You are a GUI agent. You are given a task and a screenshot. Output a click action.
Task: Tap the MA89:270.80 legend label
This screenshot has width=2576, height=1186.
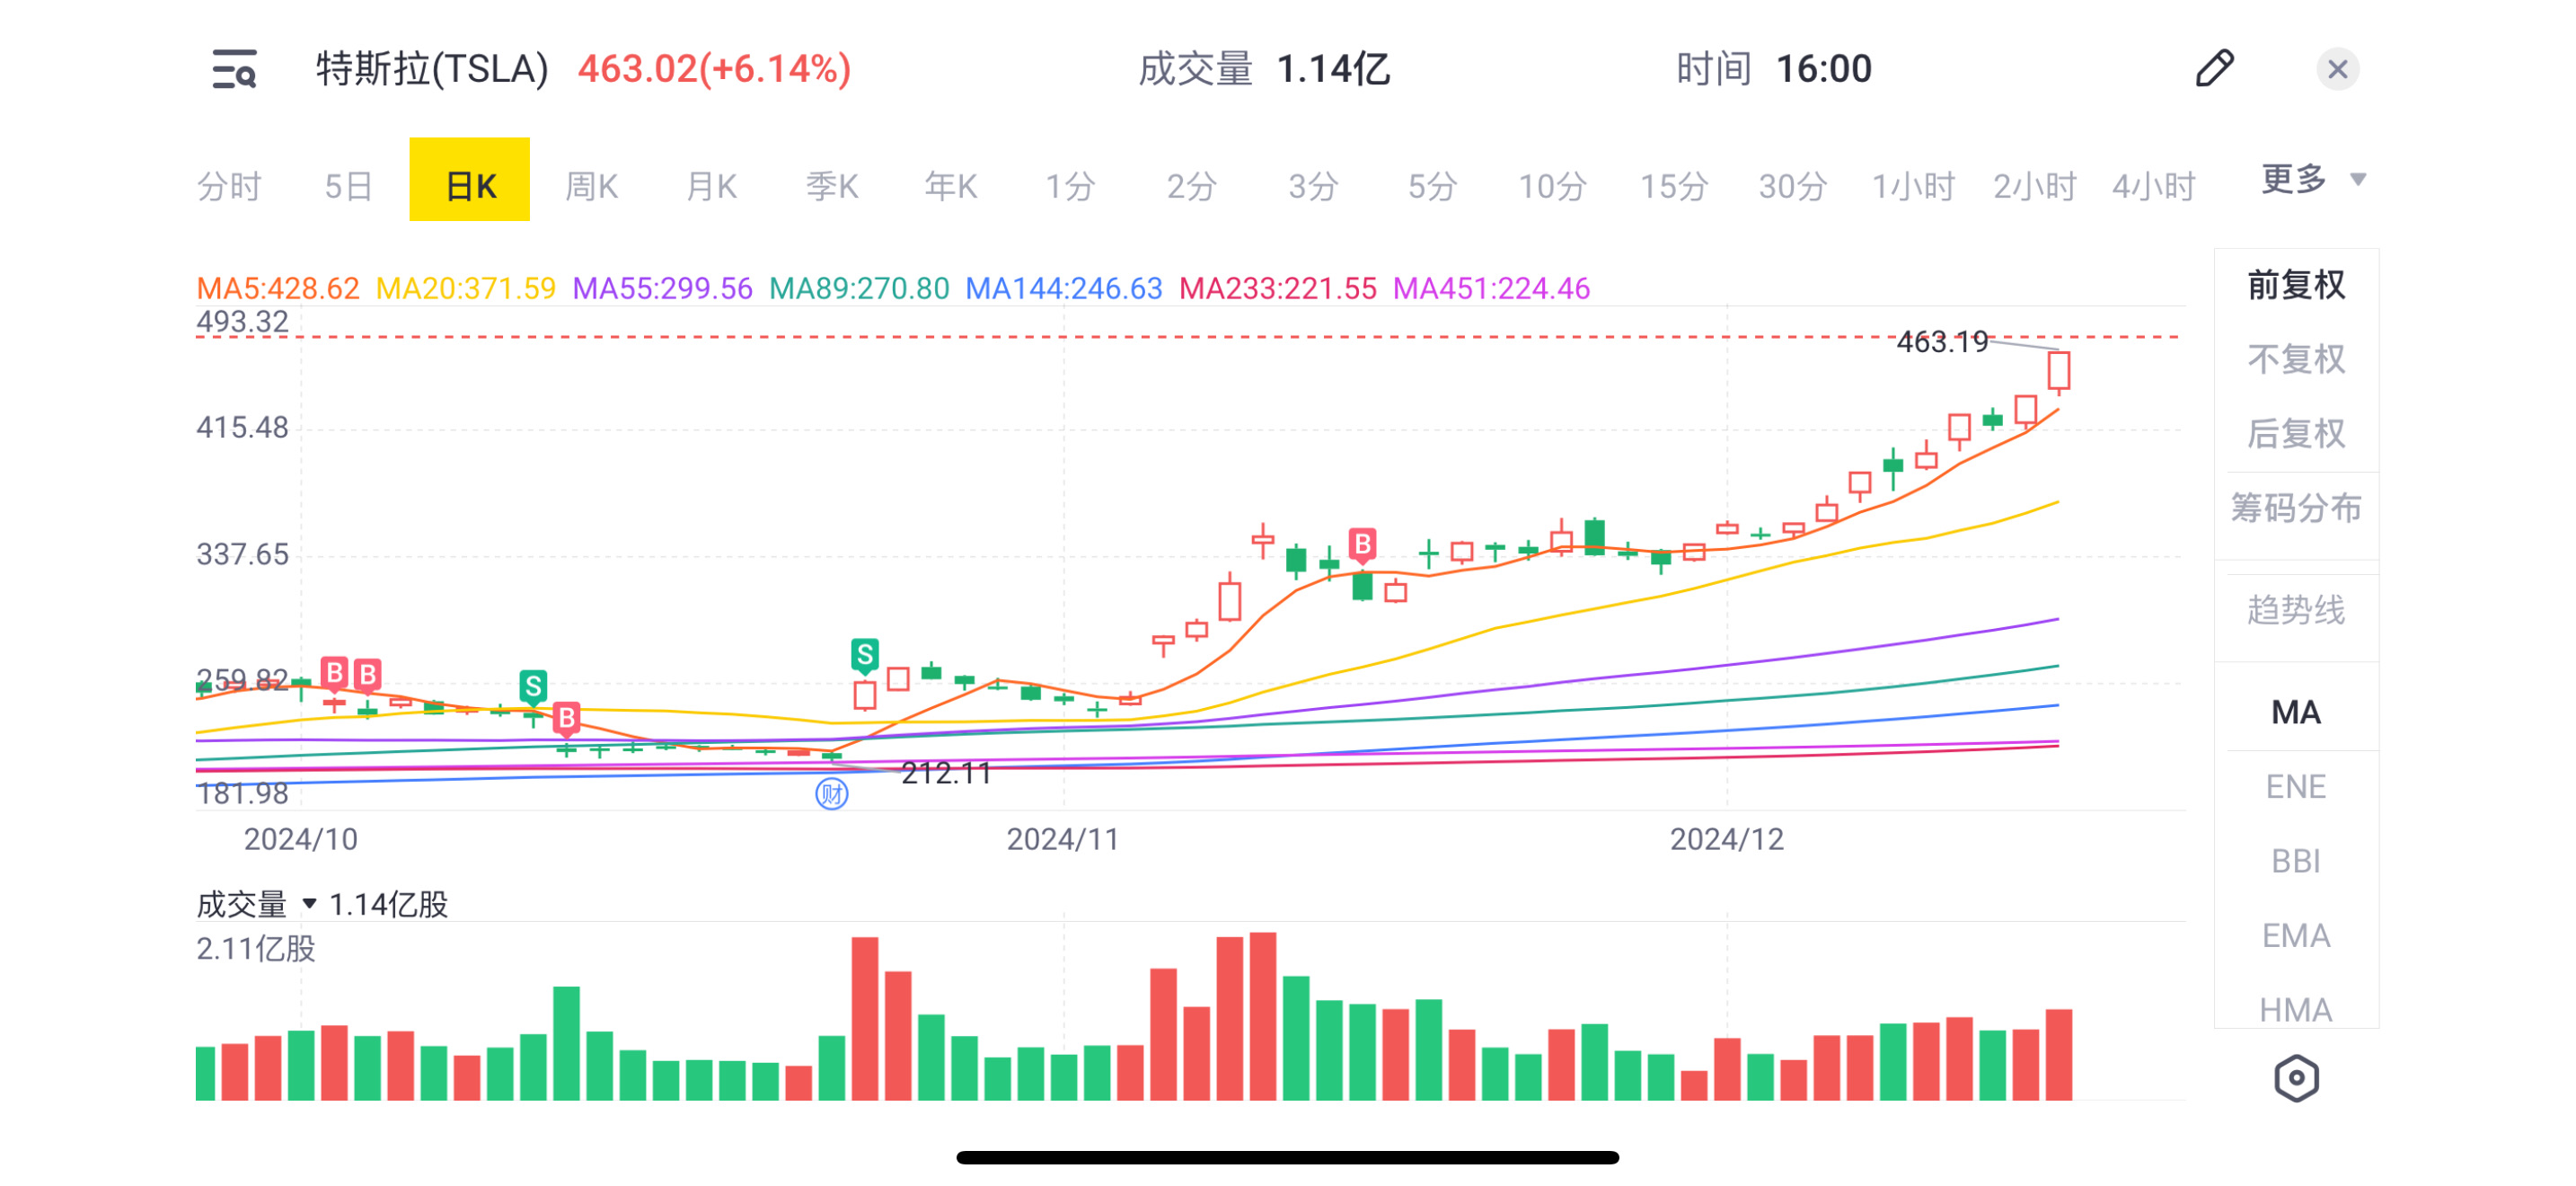(859, 289)
